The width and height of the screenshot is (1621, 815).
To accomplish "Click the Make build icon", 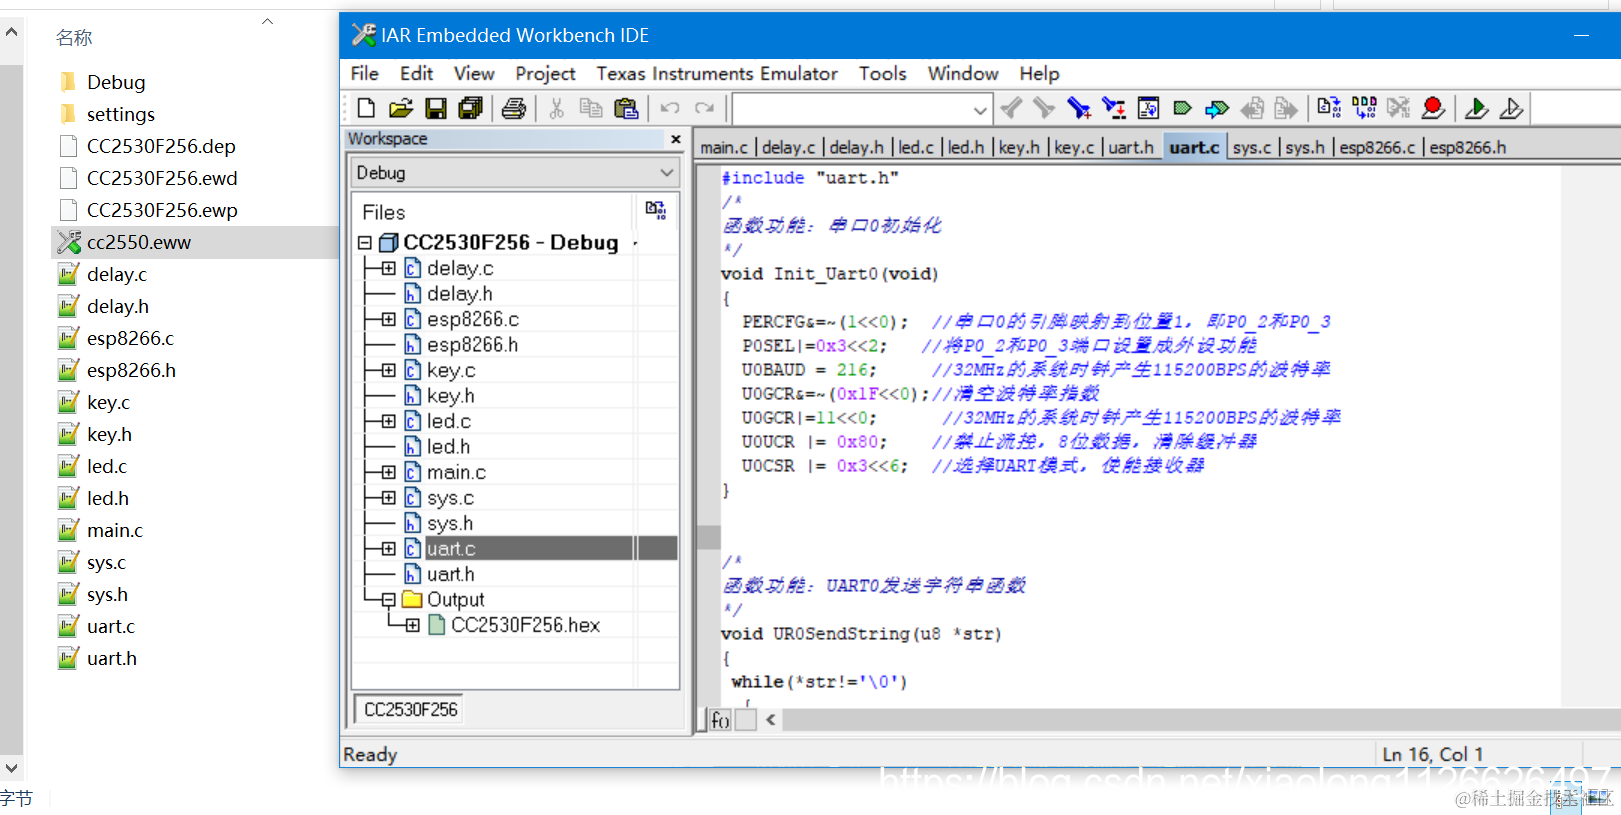I will point(1364,108).
